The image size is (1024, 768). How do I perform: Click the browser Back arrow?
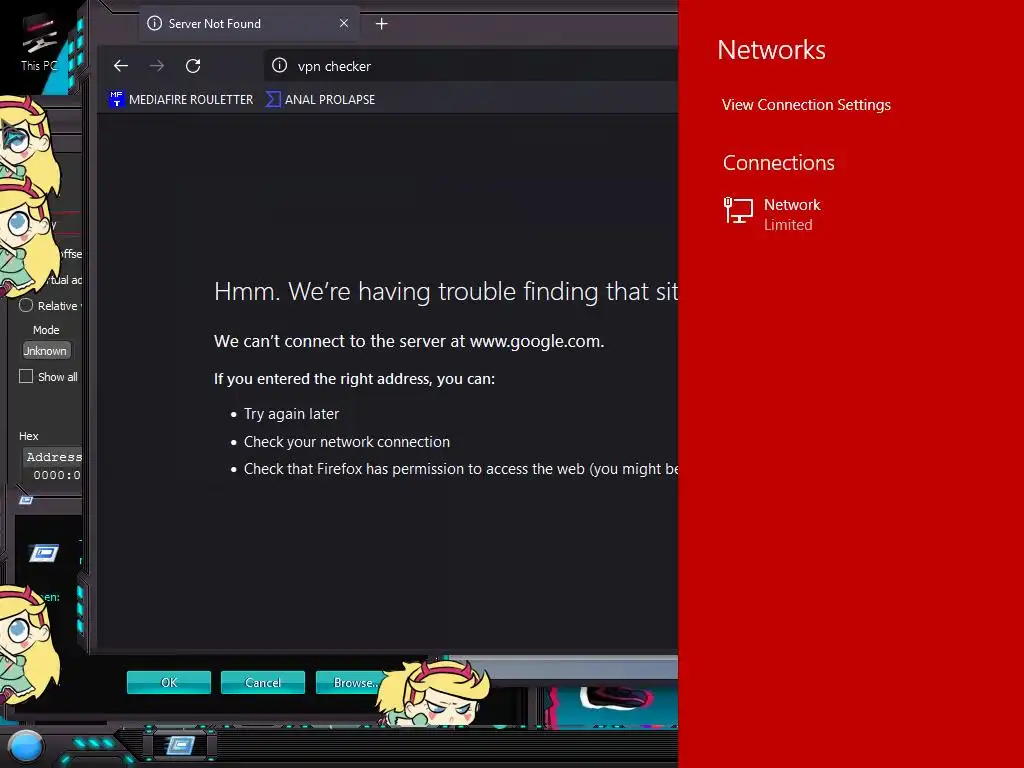pyautogui.click(x=121, y=66)
